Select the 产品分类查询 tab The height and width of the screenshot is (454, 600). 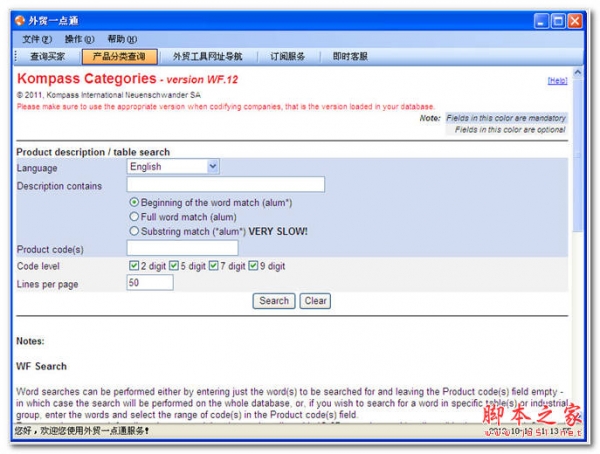click(x=119, y=57)
